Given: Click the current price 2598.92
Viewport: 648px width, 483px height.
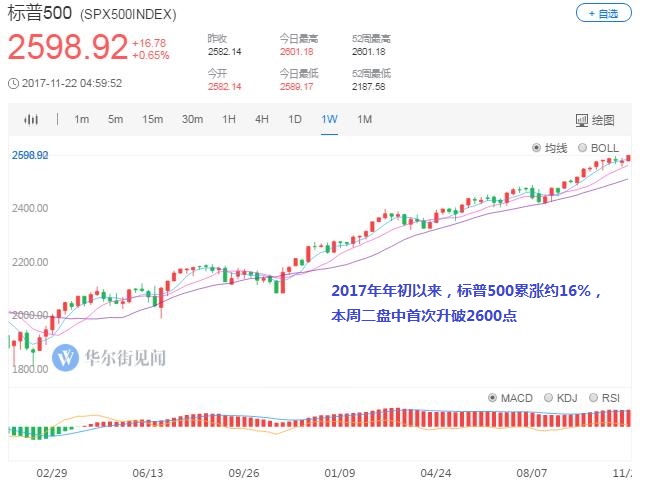Looking at the screenshot, I should [x=68, y=47].
